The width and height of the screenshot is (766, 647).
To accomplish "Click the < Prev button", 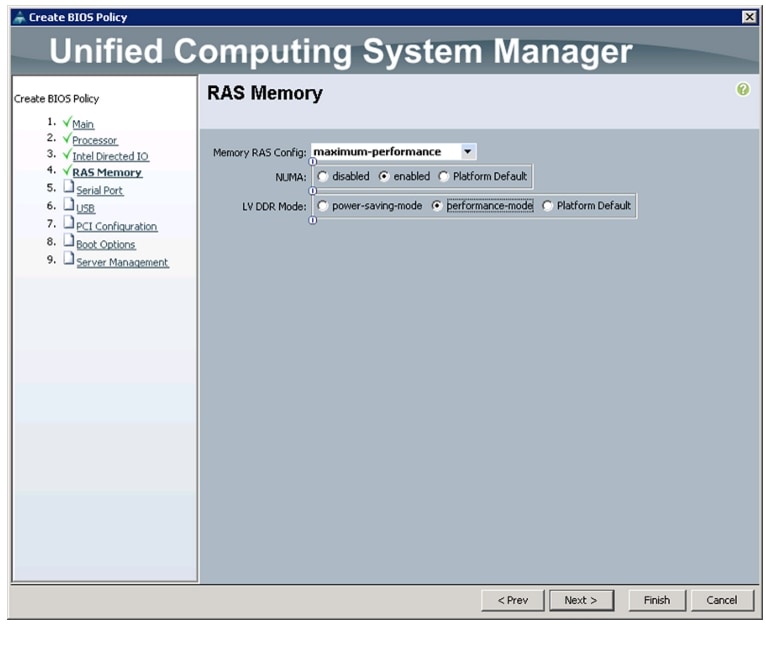I will point(512,600).
